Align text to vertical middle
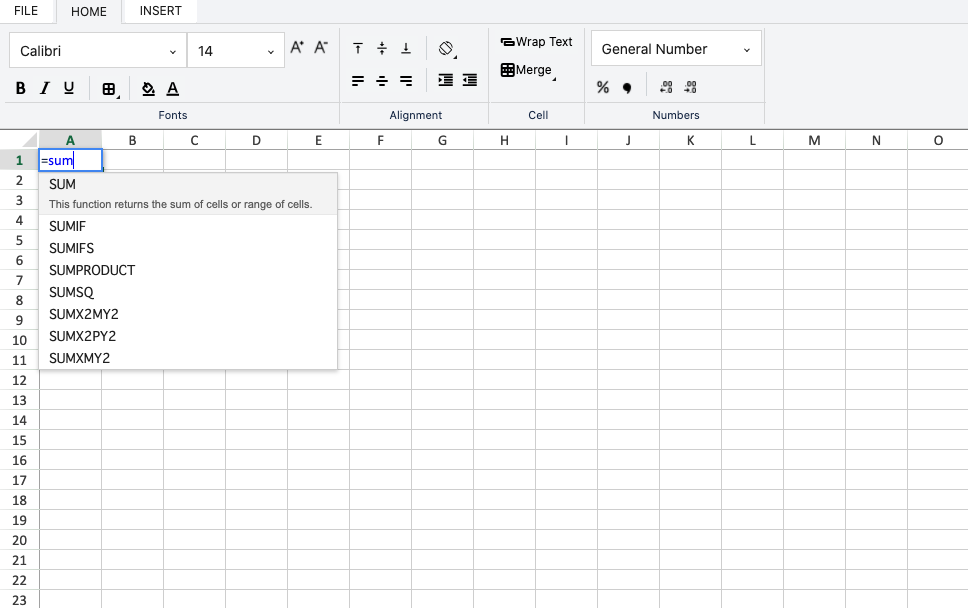 382,48
